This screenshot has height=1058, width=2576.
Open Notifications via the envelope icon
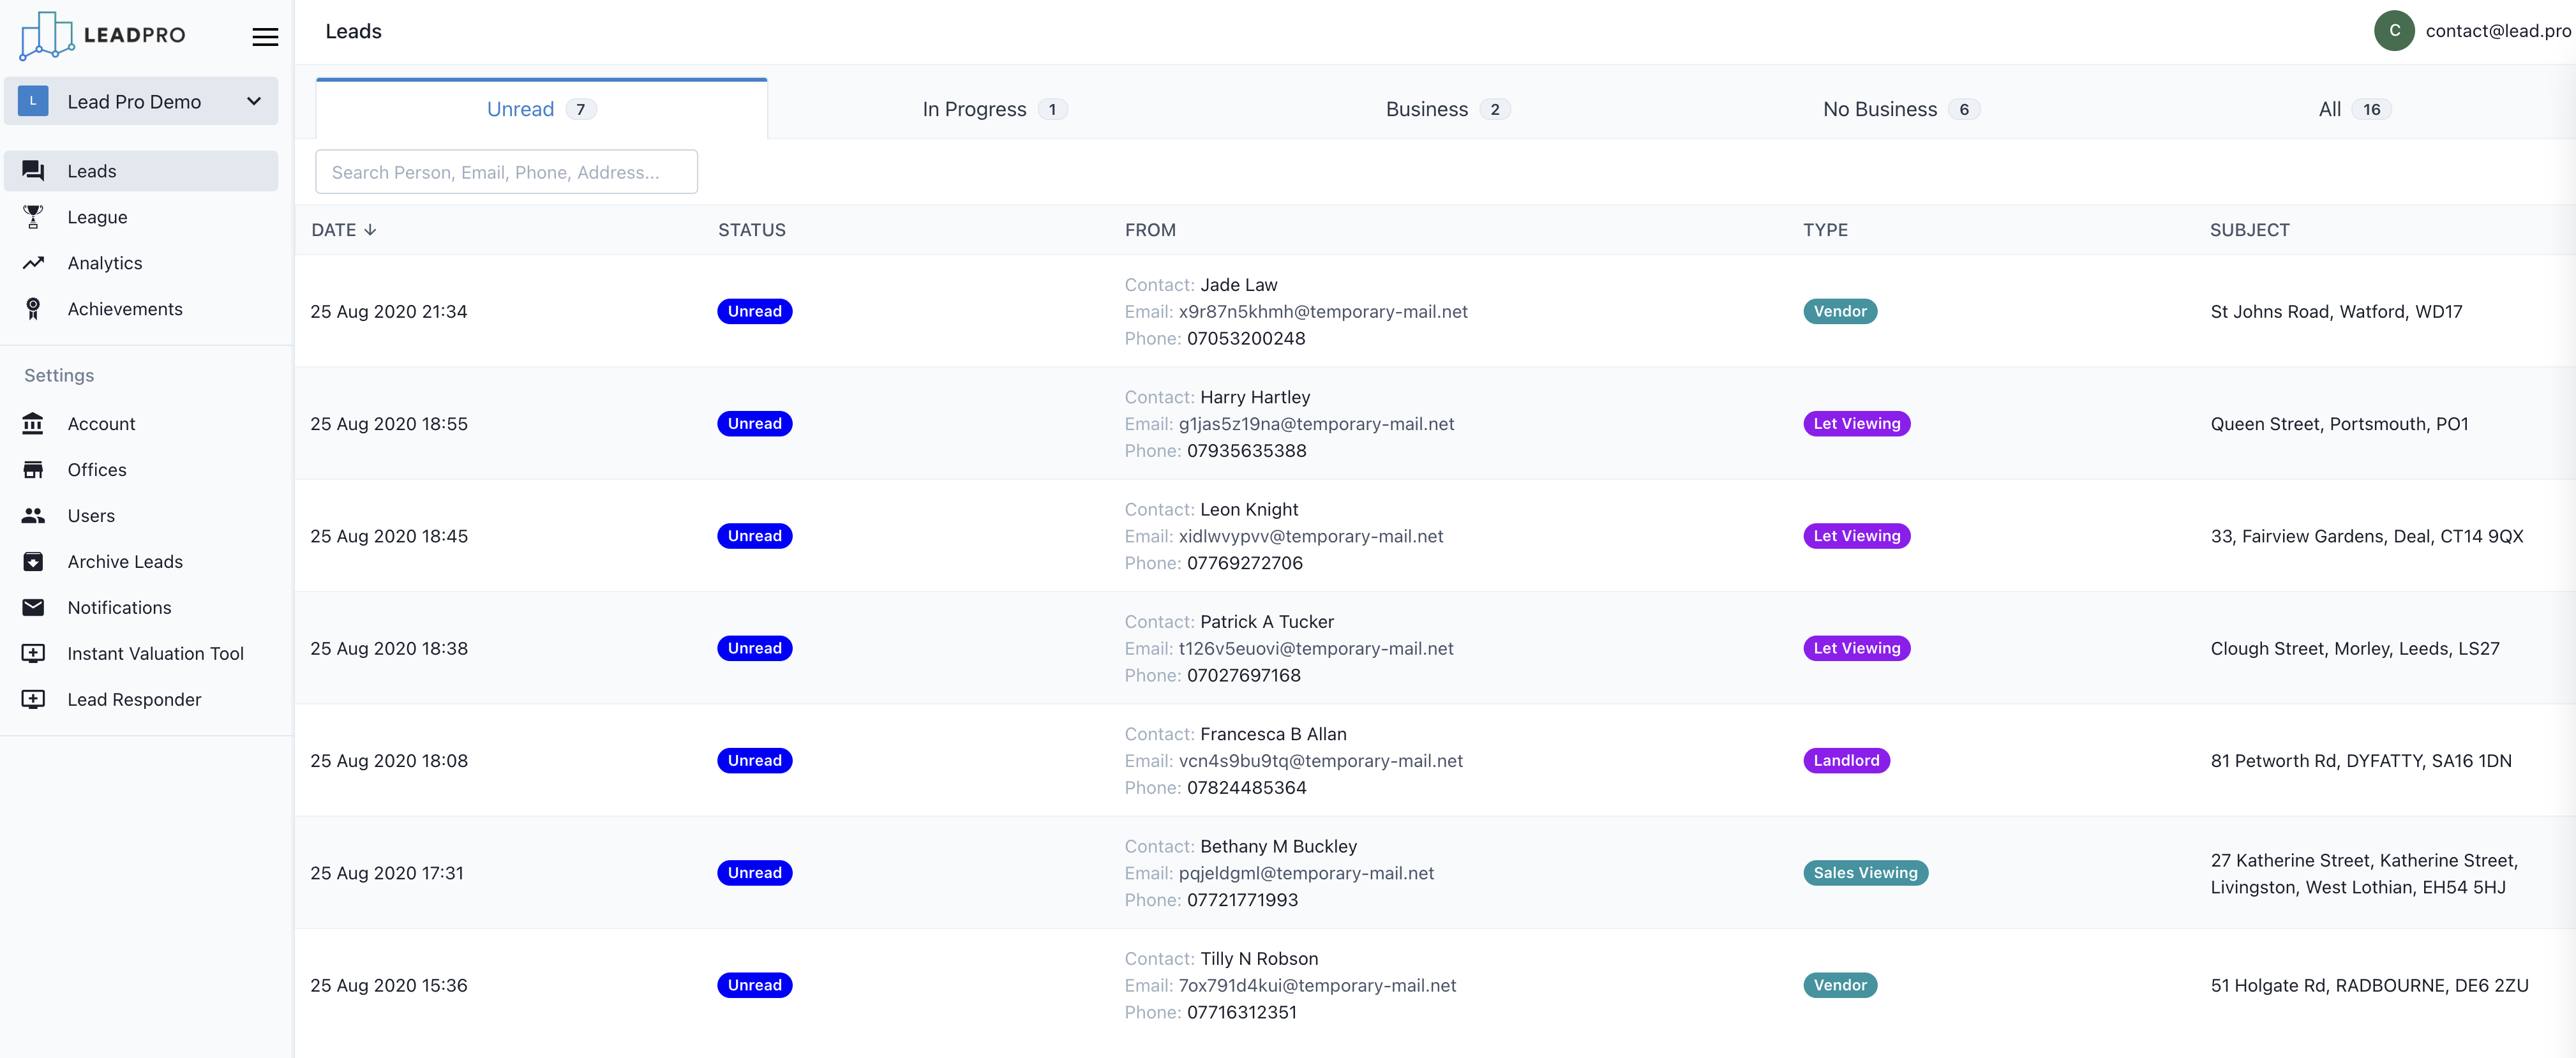[34, 607]
